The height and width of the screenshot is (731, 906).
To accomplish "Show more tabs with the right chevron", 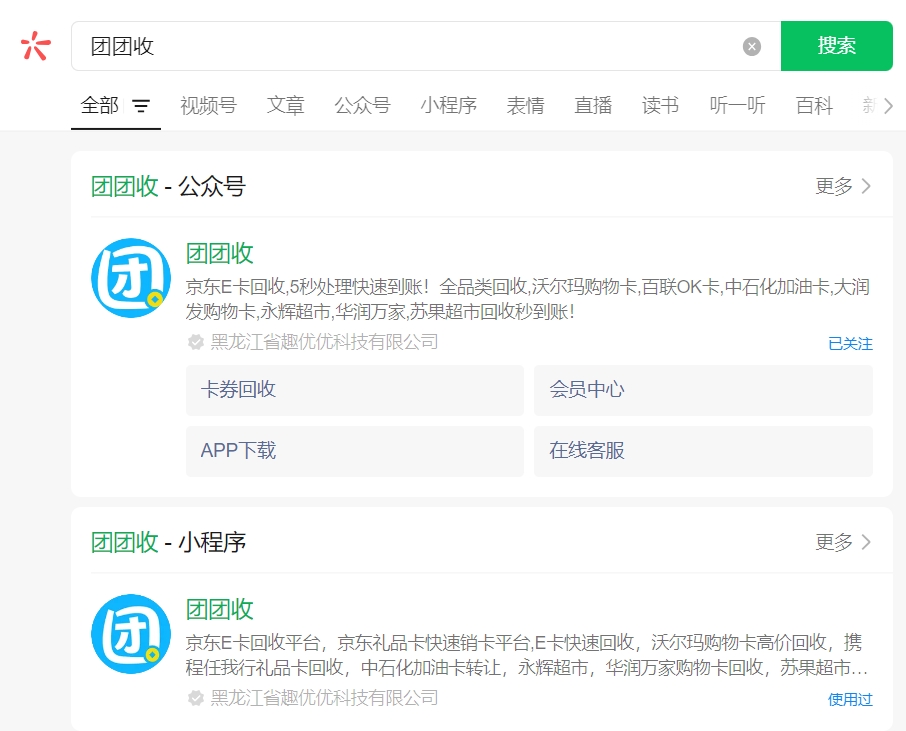I will tap(888, 106).
